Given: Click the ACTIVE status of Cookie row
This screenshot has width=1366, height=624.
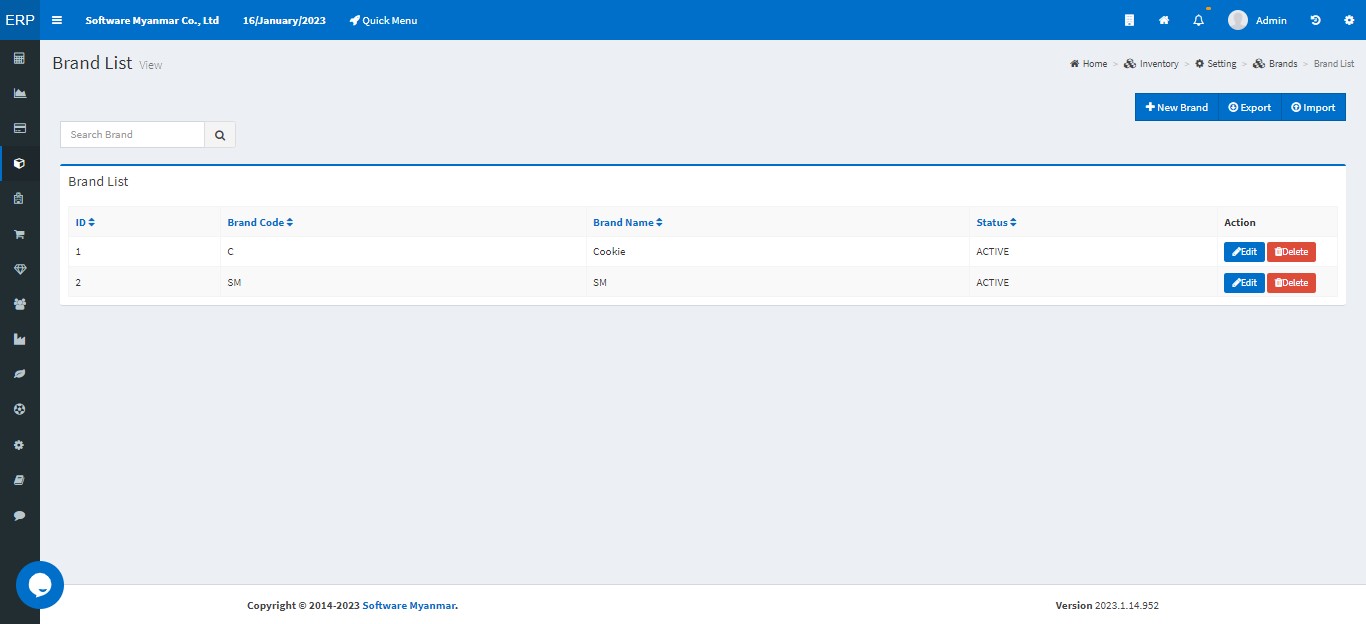Looking at the screenshot, I should (993, 252).
